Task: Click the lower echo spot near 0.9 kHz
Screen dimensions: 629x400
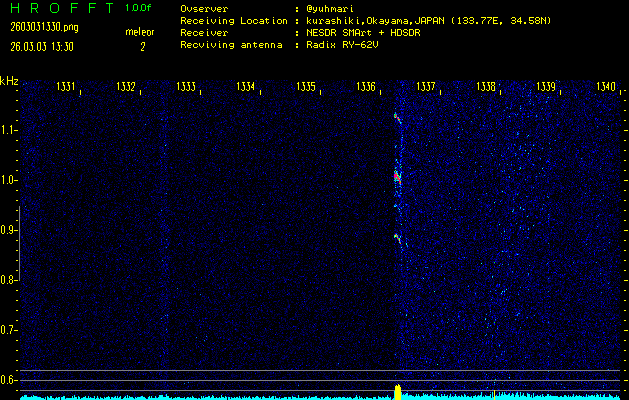Action: 397,238
